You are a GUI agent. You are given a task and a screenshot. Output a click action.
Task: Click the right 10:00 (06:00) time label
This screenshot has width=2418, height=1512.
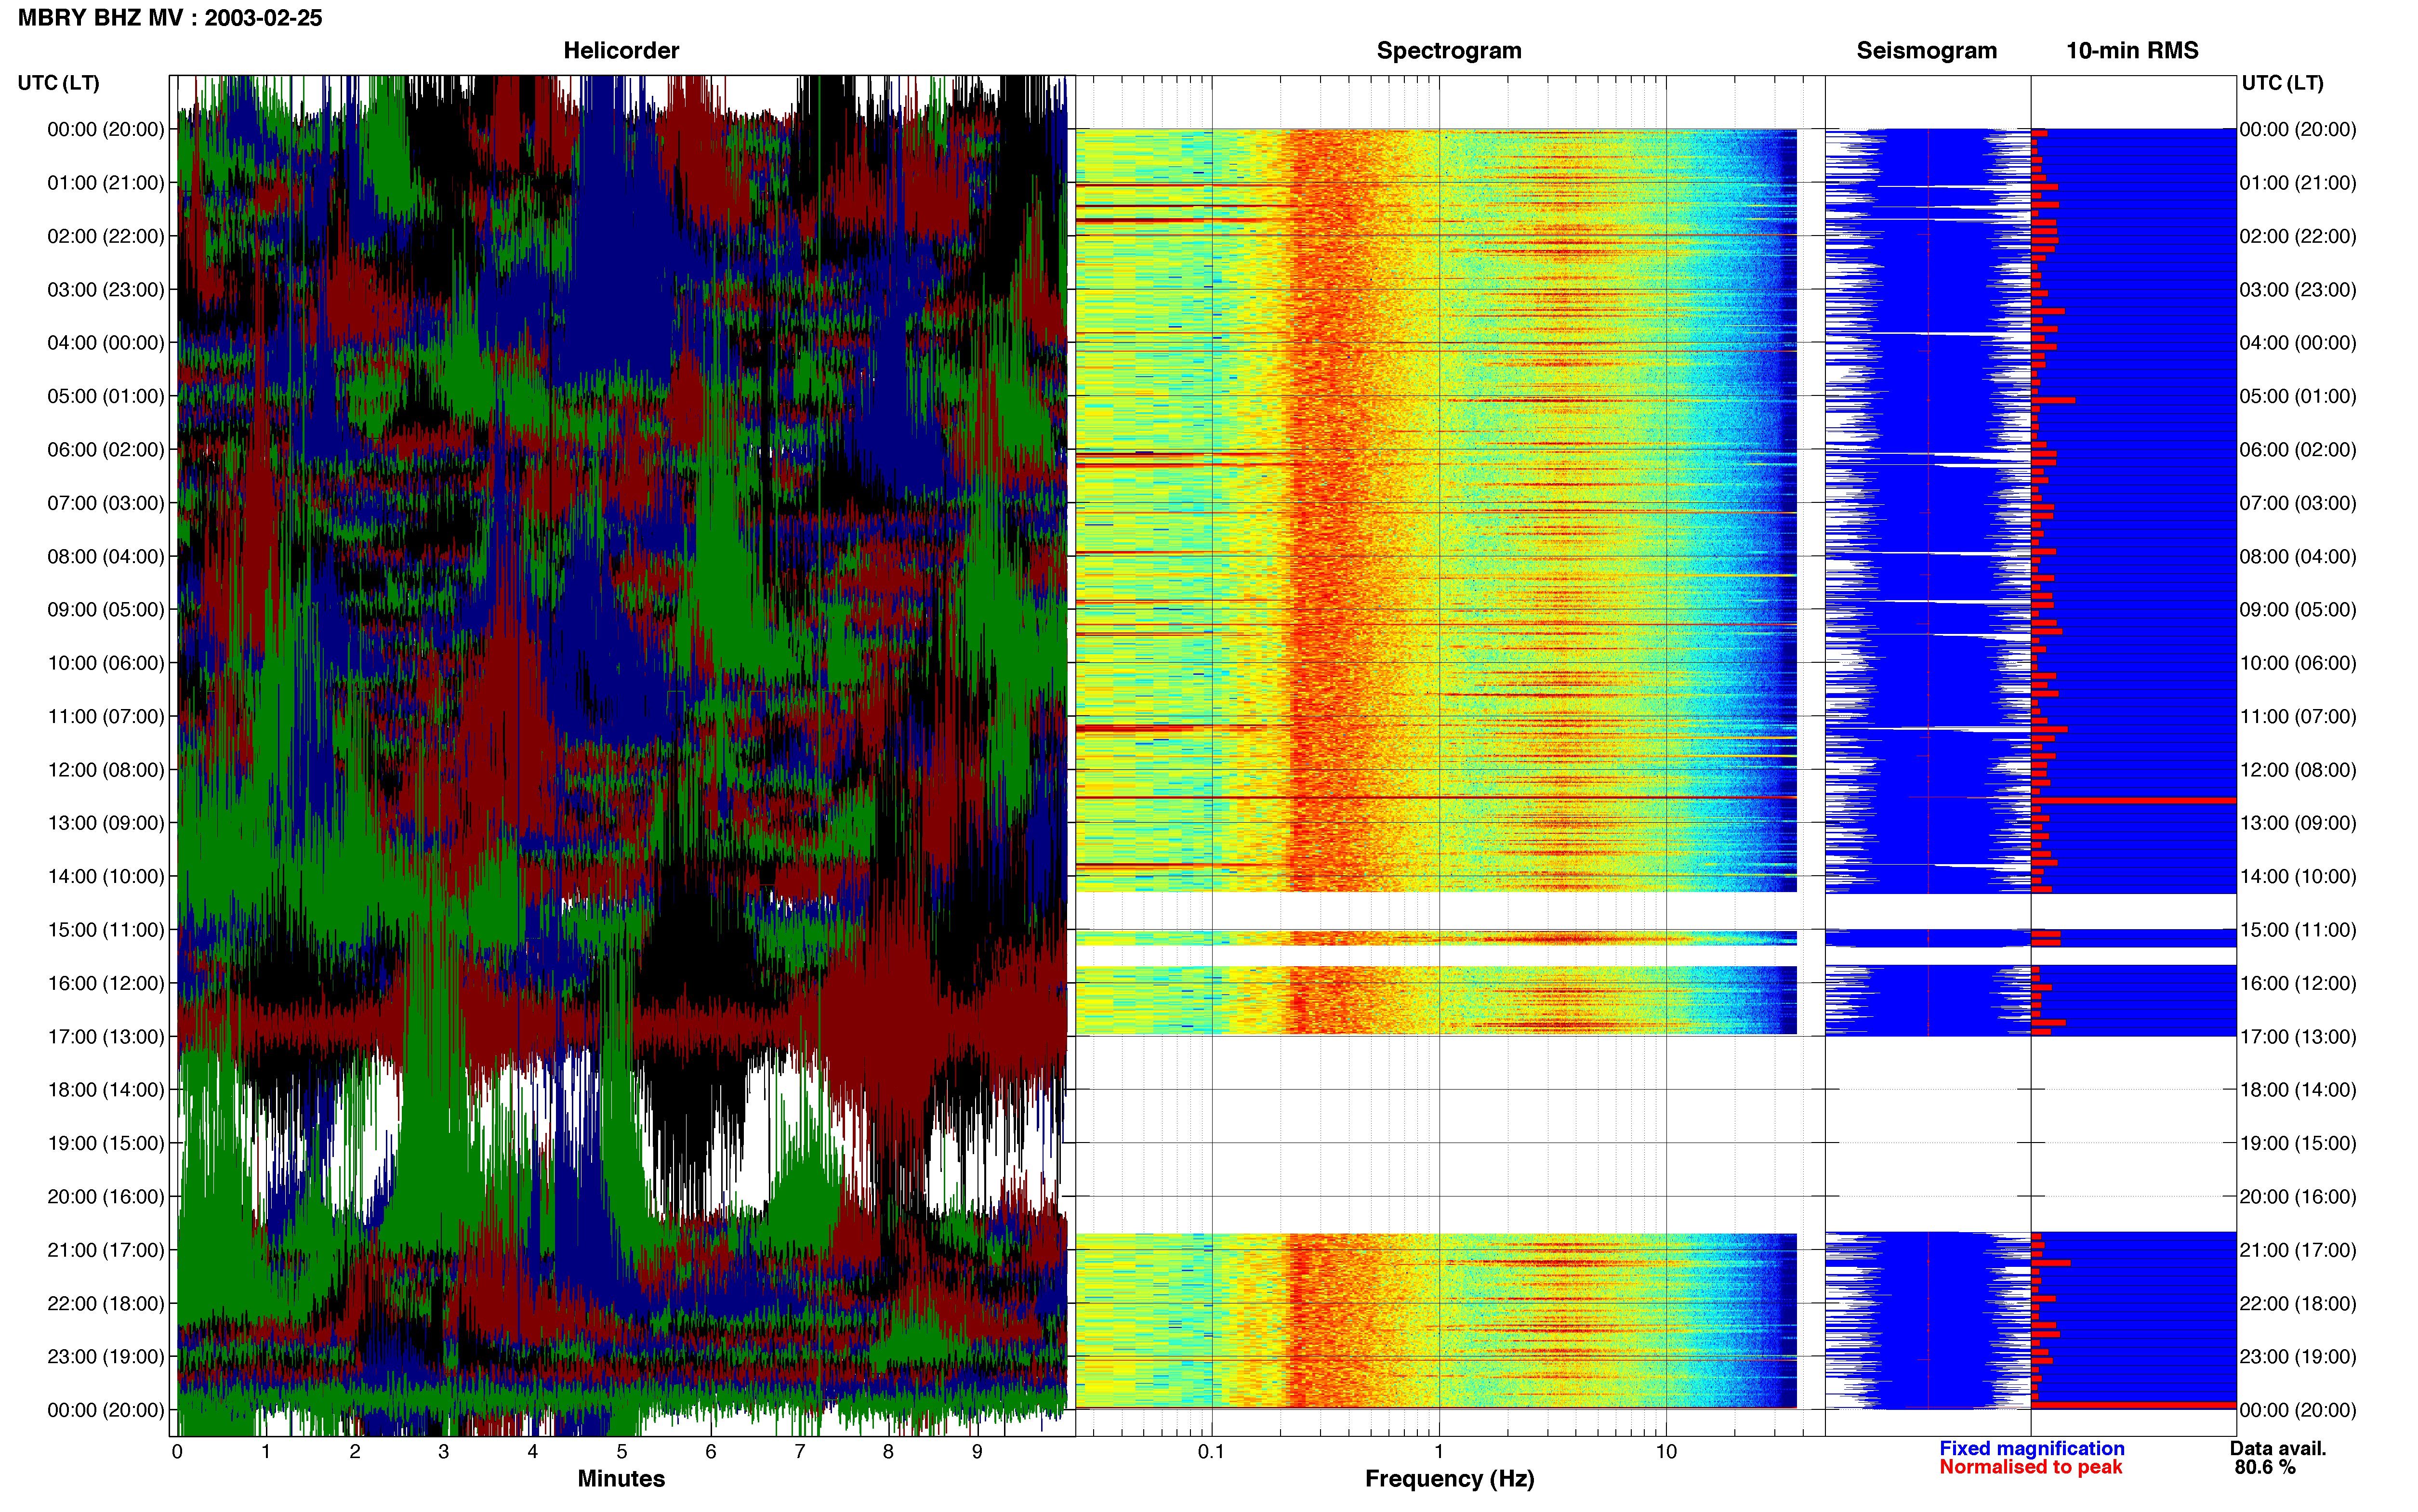point(2298,663)
